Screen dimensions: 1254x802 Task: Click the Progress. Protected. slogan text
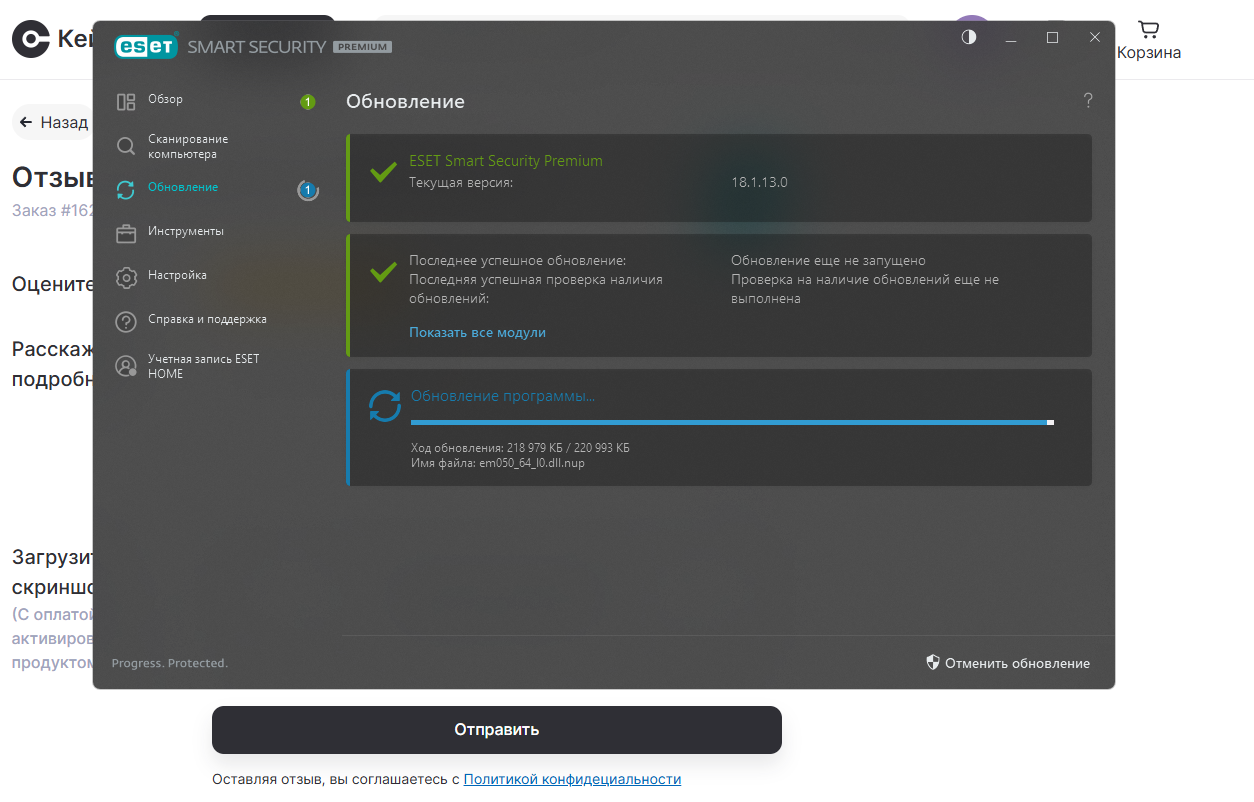170,663
